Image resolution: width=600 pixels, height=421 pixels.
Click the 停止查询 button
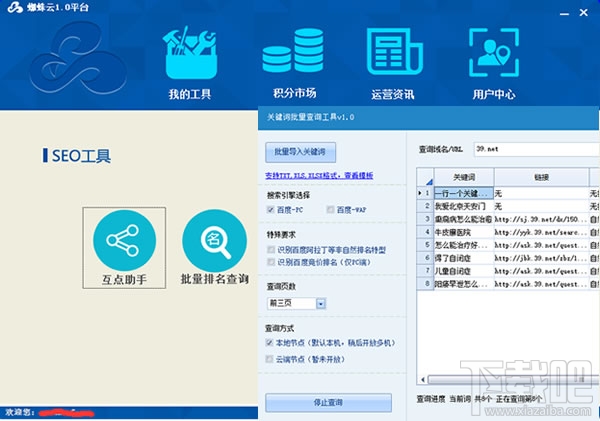click(x=328, y=403)
